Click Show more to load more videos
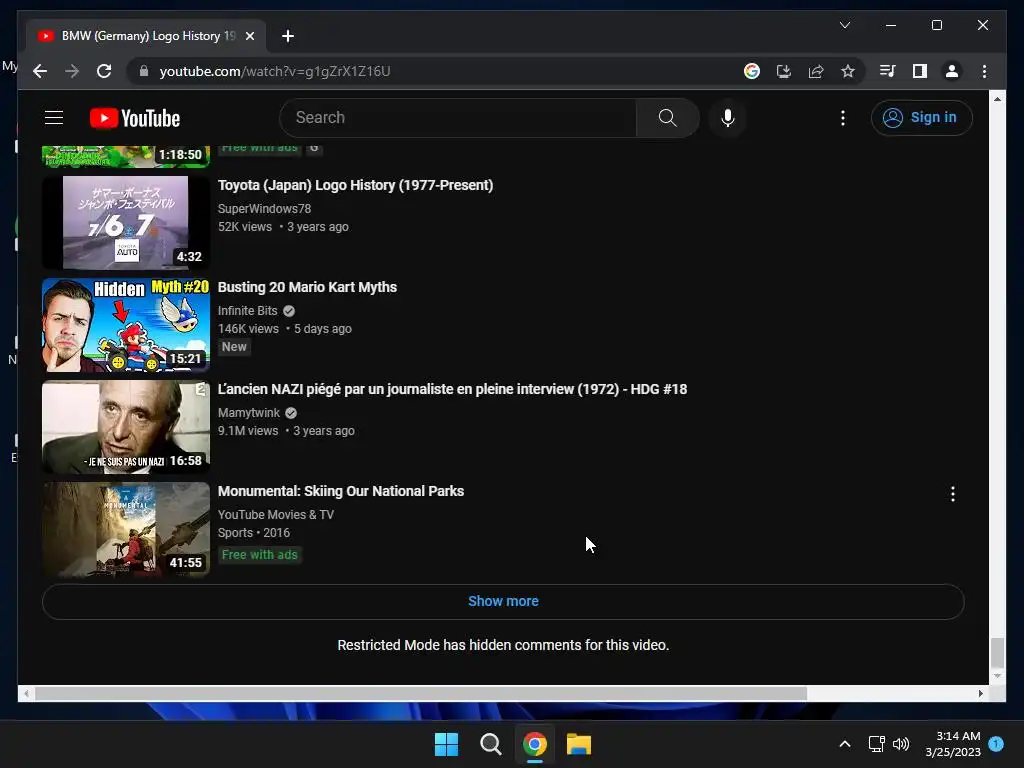 [503, 601]
